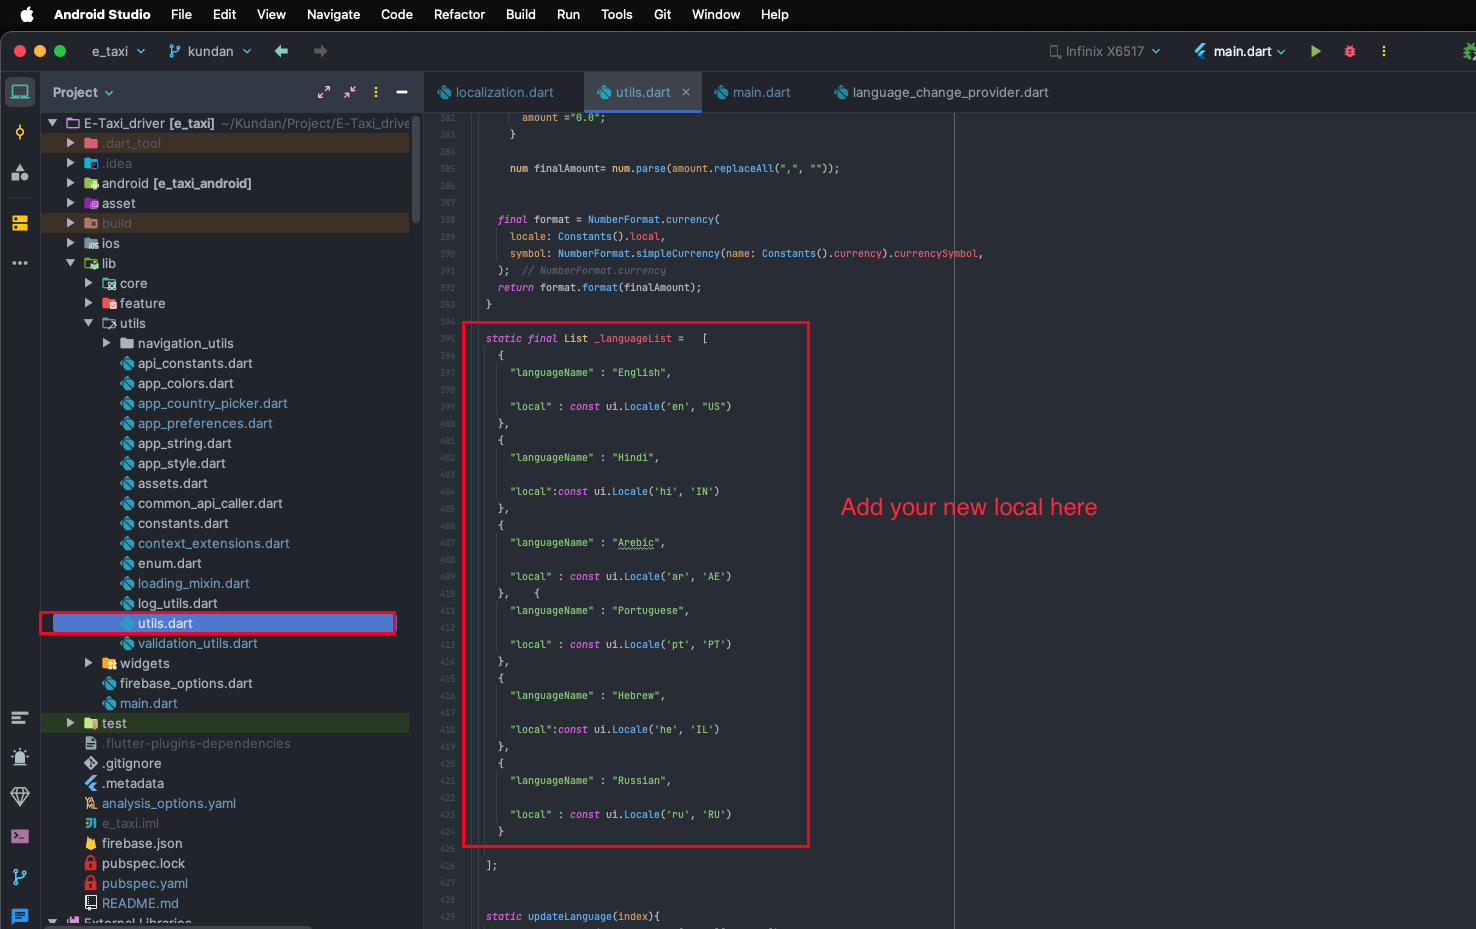Image resolution: width=1476 pixels, height=929 pixels.
Task: Open the kundan Git branch dropdown
Action: pos(210,51)
